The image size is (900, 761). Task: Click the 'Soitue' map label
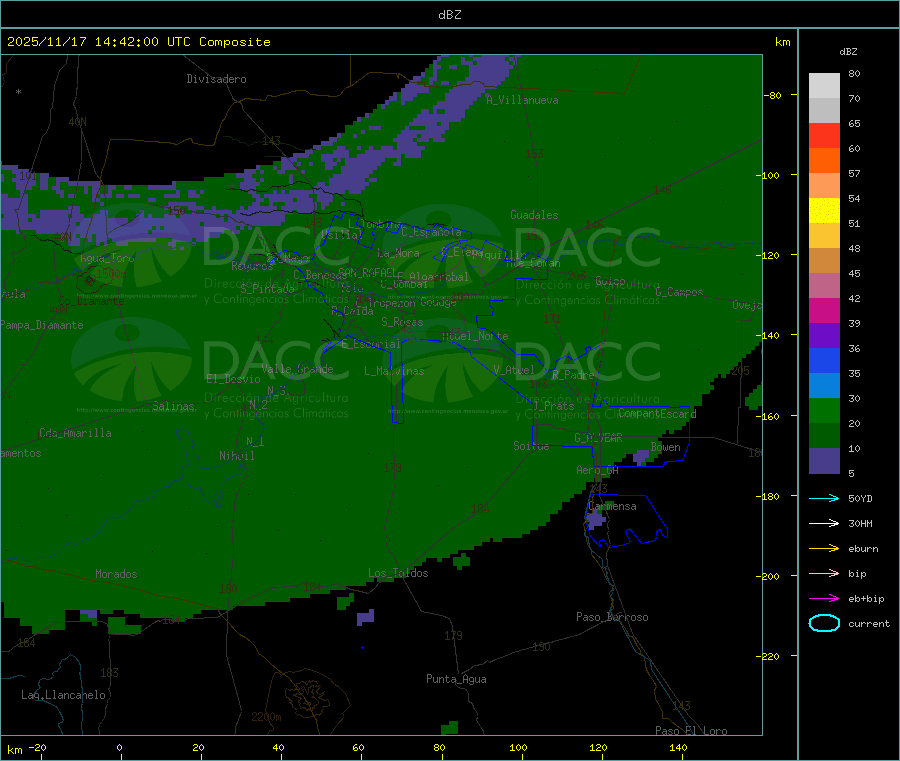[x=531, y=446]
